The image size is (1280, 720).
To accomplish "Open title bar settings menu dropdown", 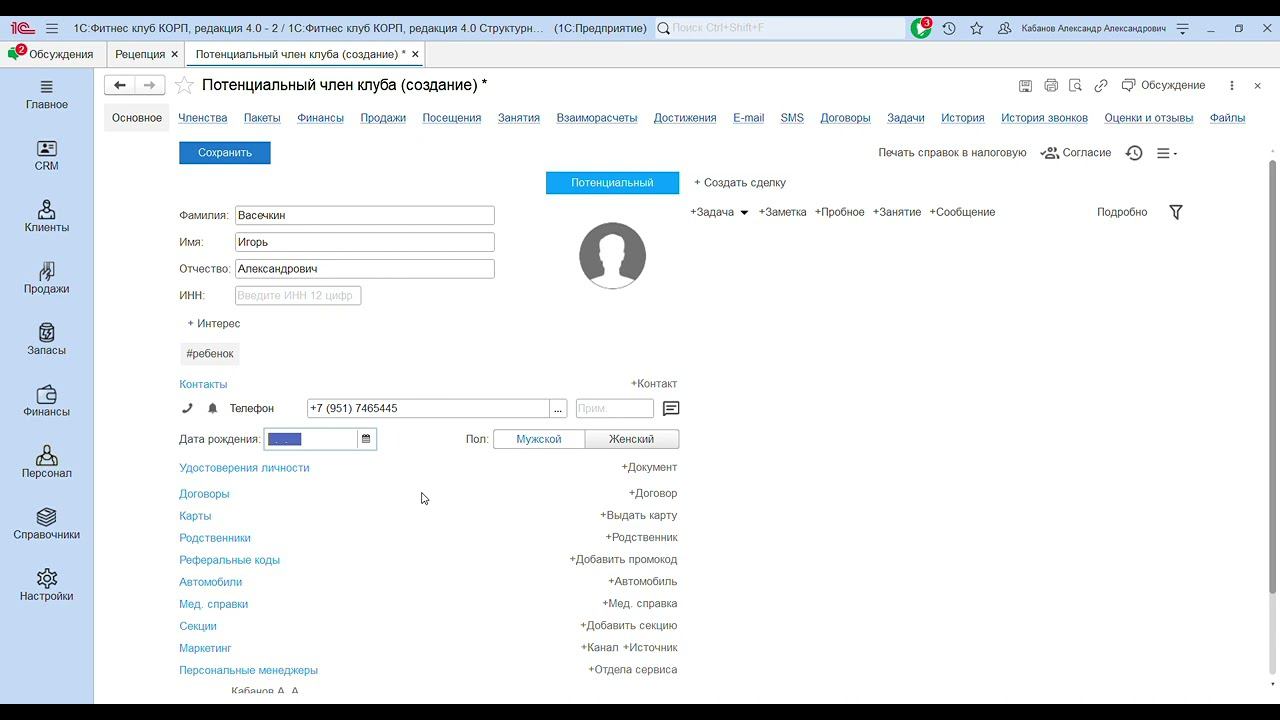I will click(x=1183, y=28).
